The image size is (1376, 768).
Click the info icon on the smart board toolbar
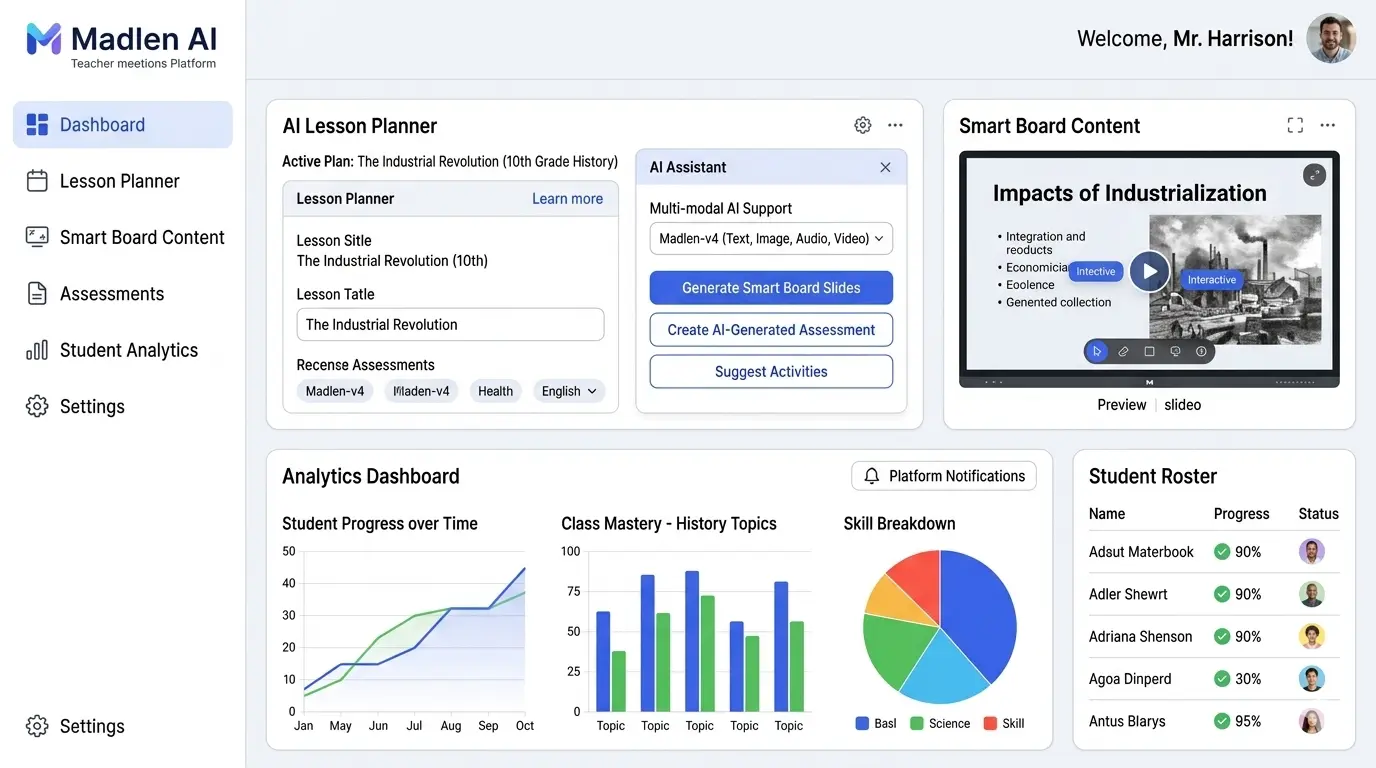(1202, 351)
